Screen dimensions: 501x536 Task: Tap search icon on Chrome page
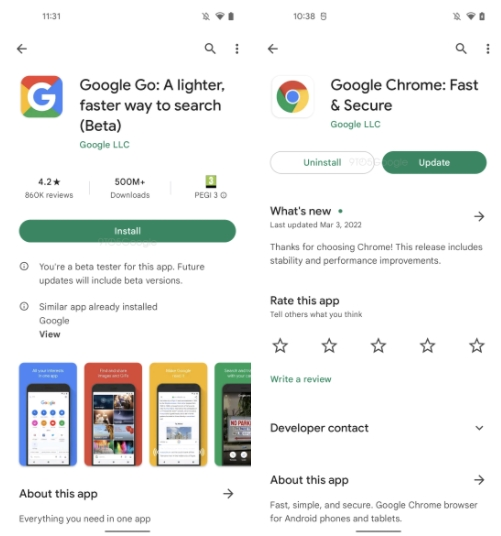click(x=461, y=49)
